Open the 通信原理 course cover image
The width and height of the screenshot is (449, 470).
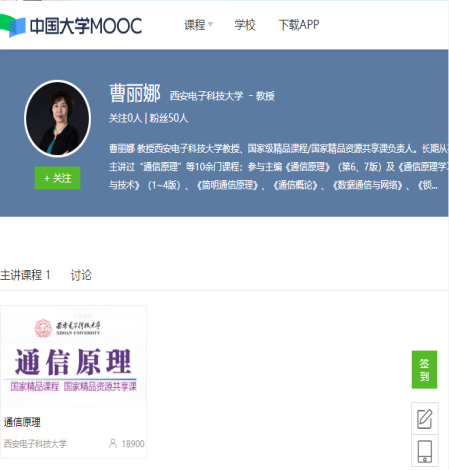[x=73, y=355]
